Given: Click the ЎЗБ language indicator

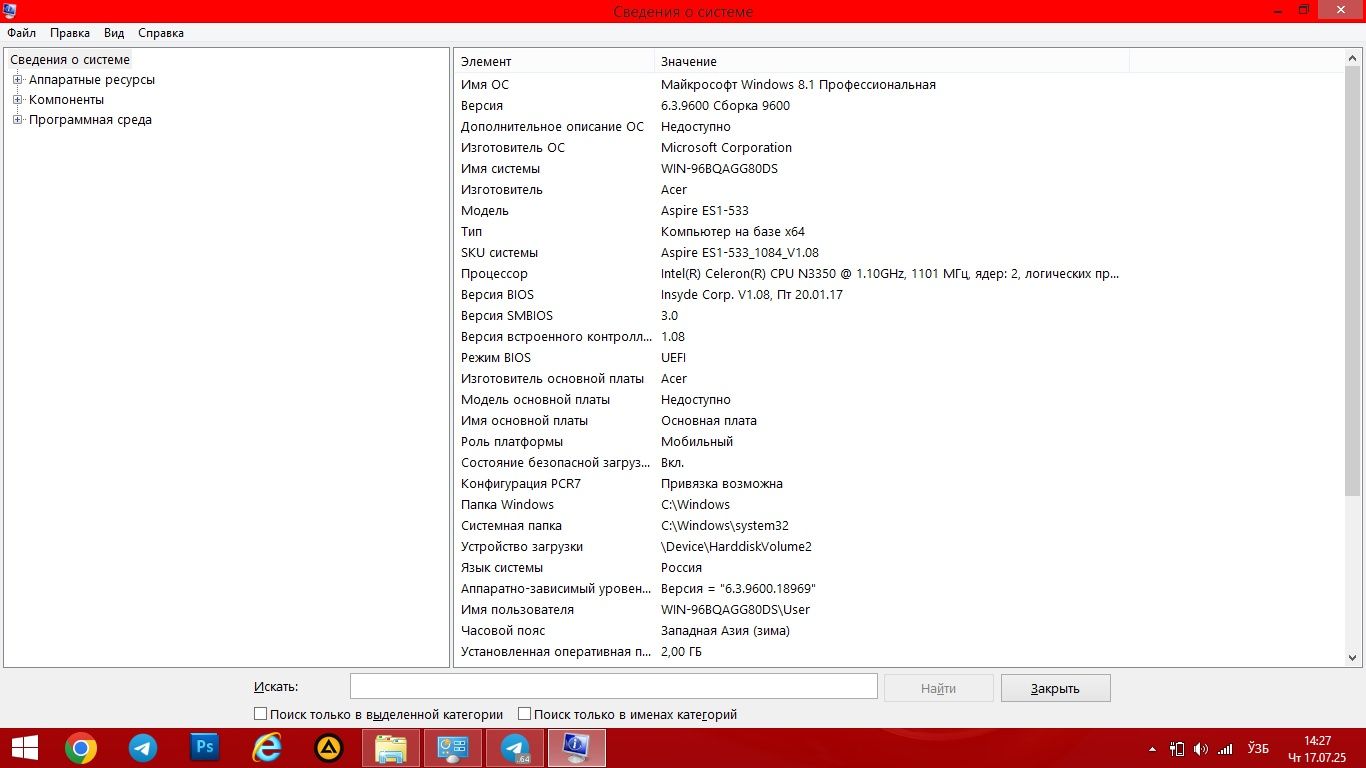Looking at the screenshot, I should pyautogui.click(x=1258, y=748).
